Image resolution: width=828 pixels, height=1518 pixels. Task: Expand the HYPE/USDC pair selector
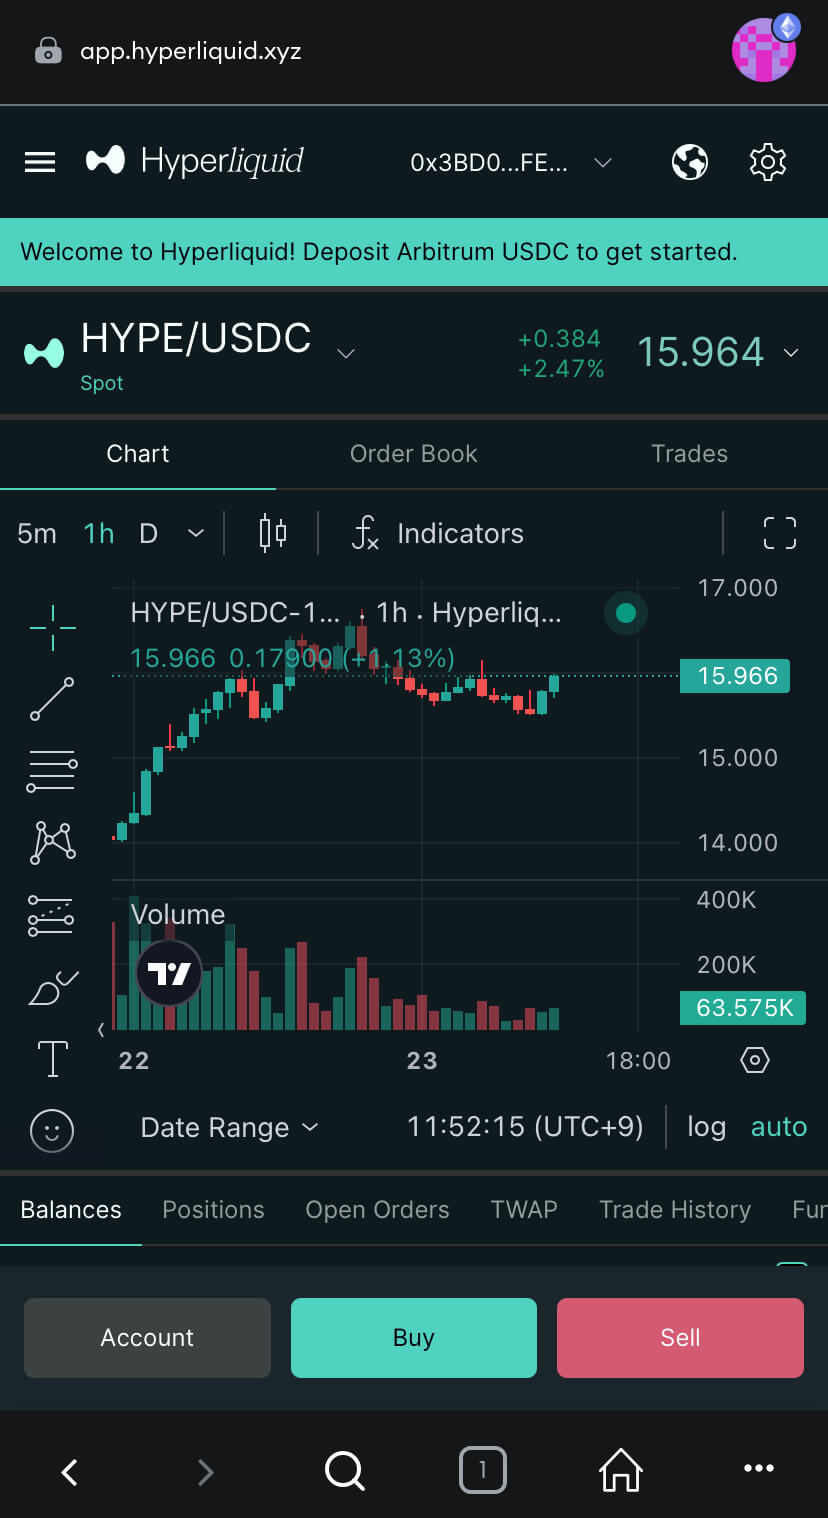[x=346, y=353]
